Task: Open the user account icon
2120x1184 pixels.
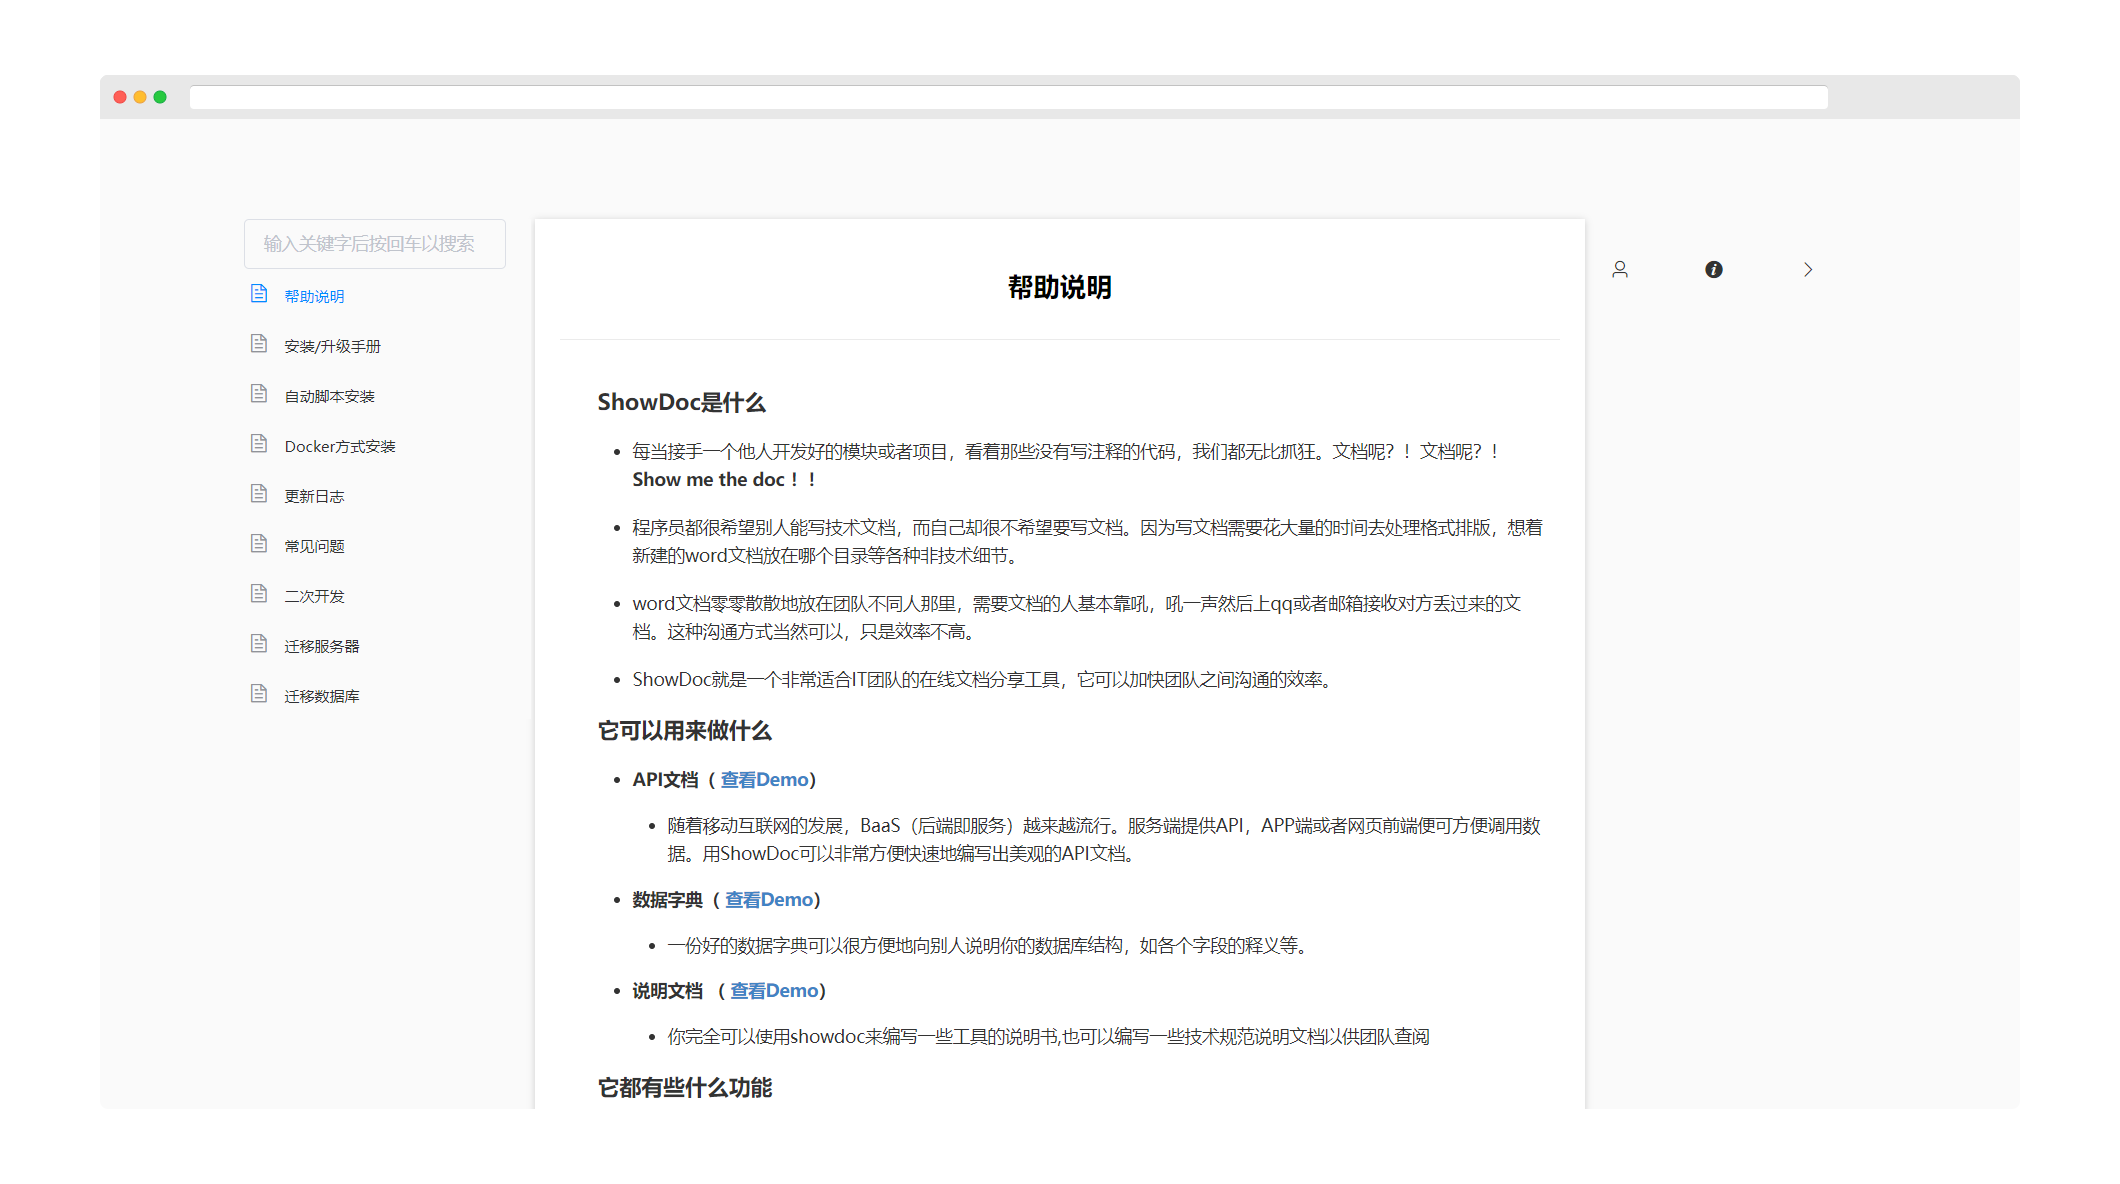Action: (x=1620, y=269)
